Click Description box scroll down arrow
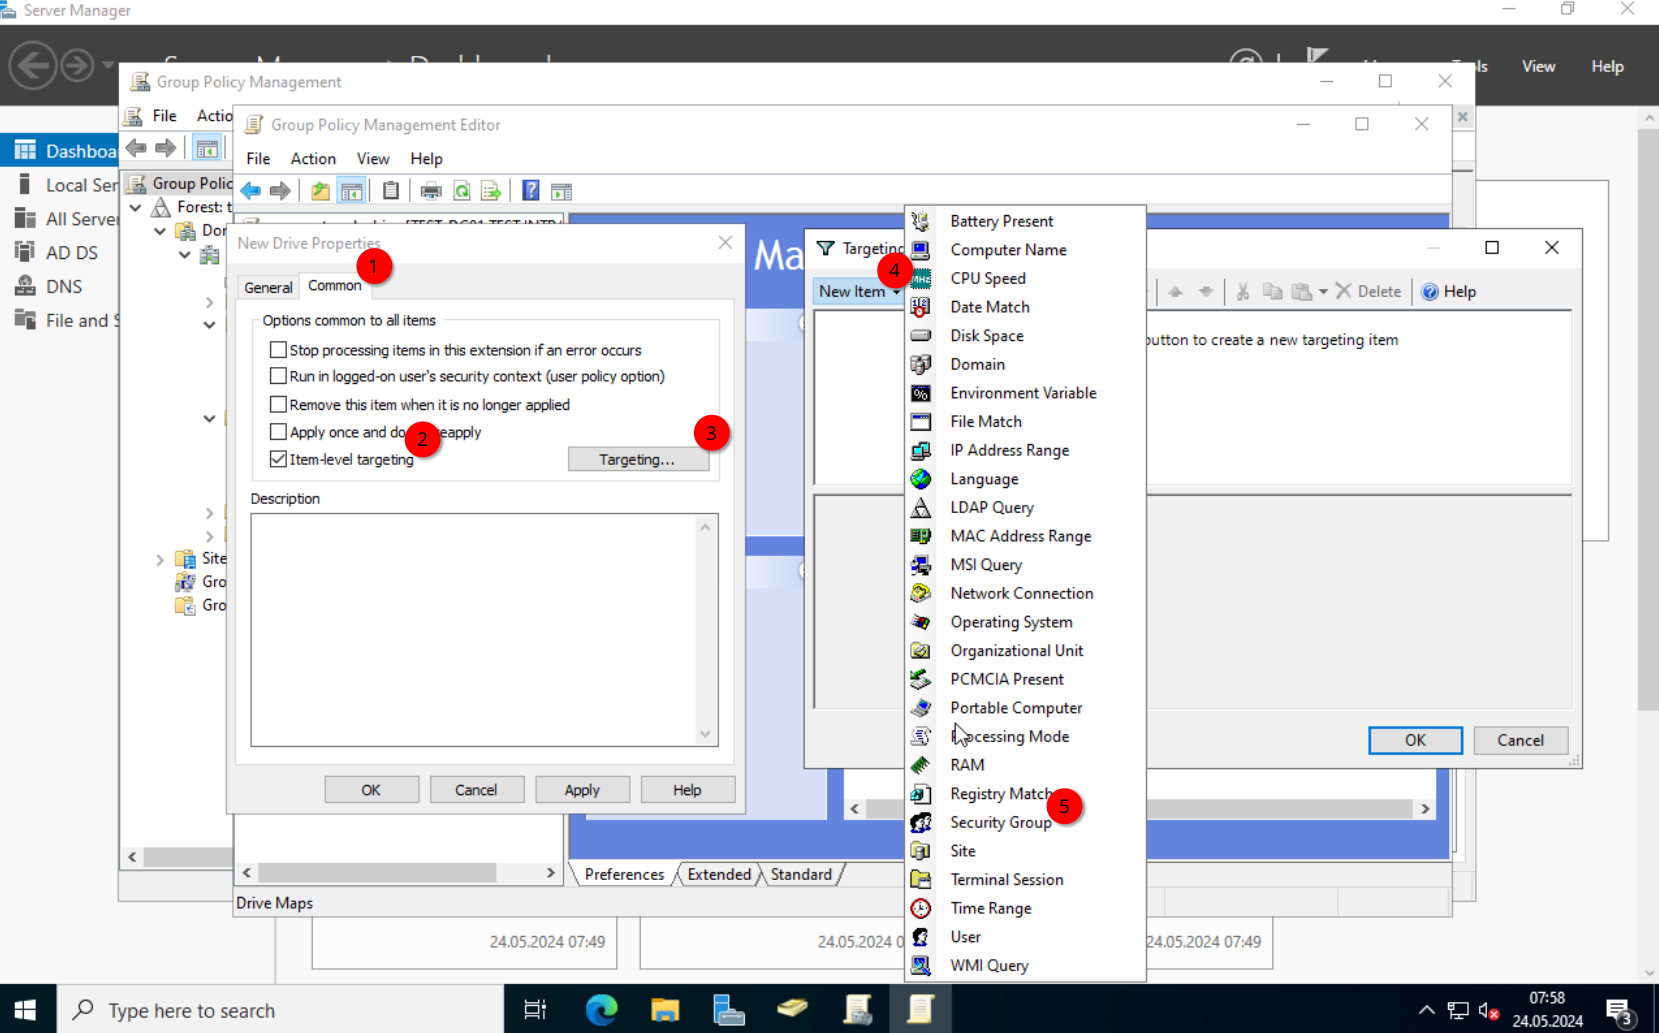Screen dimensions: 1659x1033 click(705, 734)
